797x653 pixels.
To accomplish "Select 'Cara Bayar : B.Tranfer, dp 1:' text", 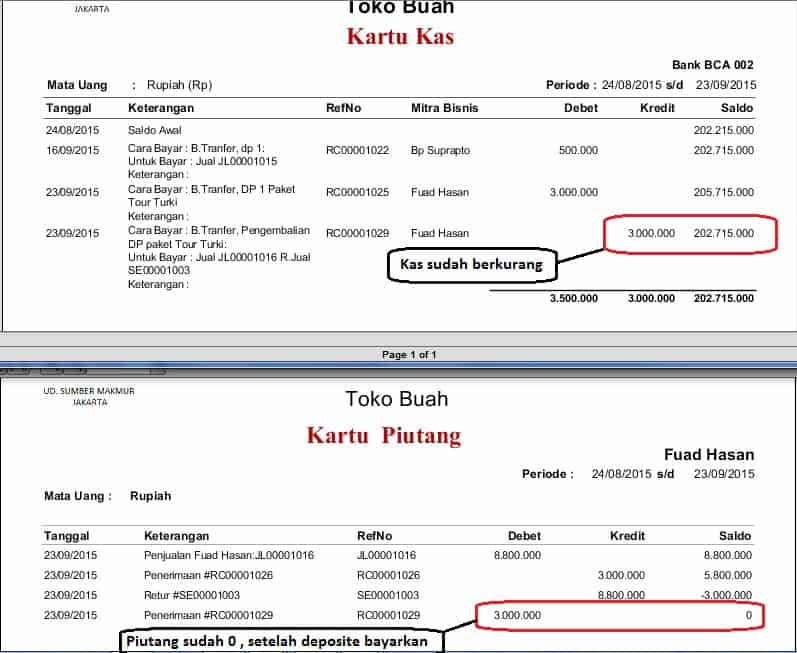I will (196, 148).
